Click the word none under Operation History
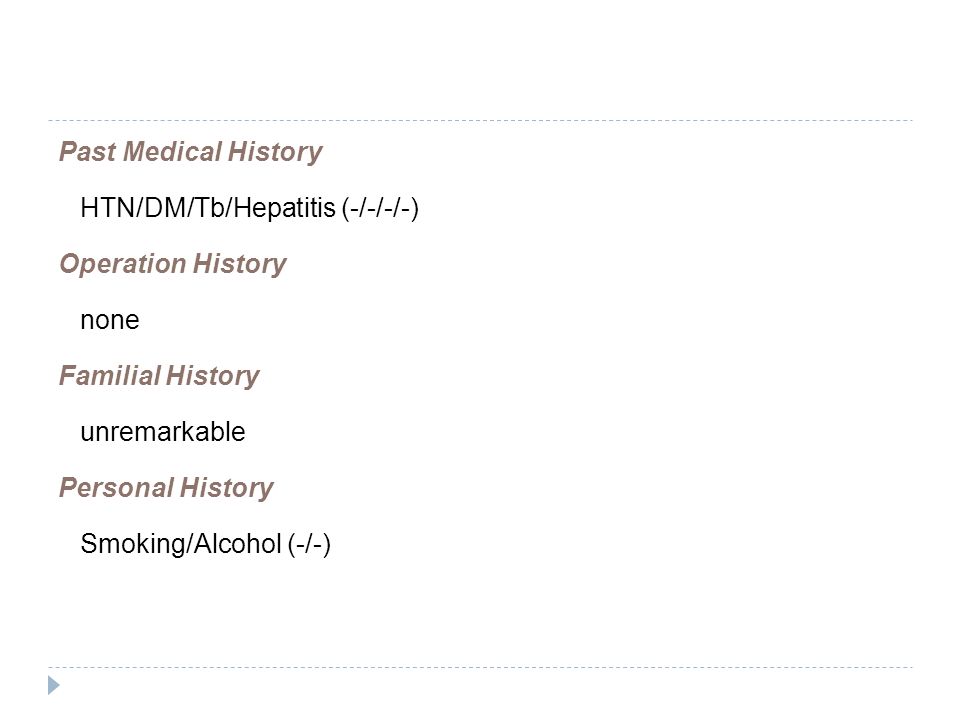The height and width of the screenshot is (720, 960). point(110,321)
